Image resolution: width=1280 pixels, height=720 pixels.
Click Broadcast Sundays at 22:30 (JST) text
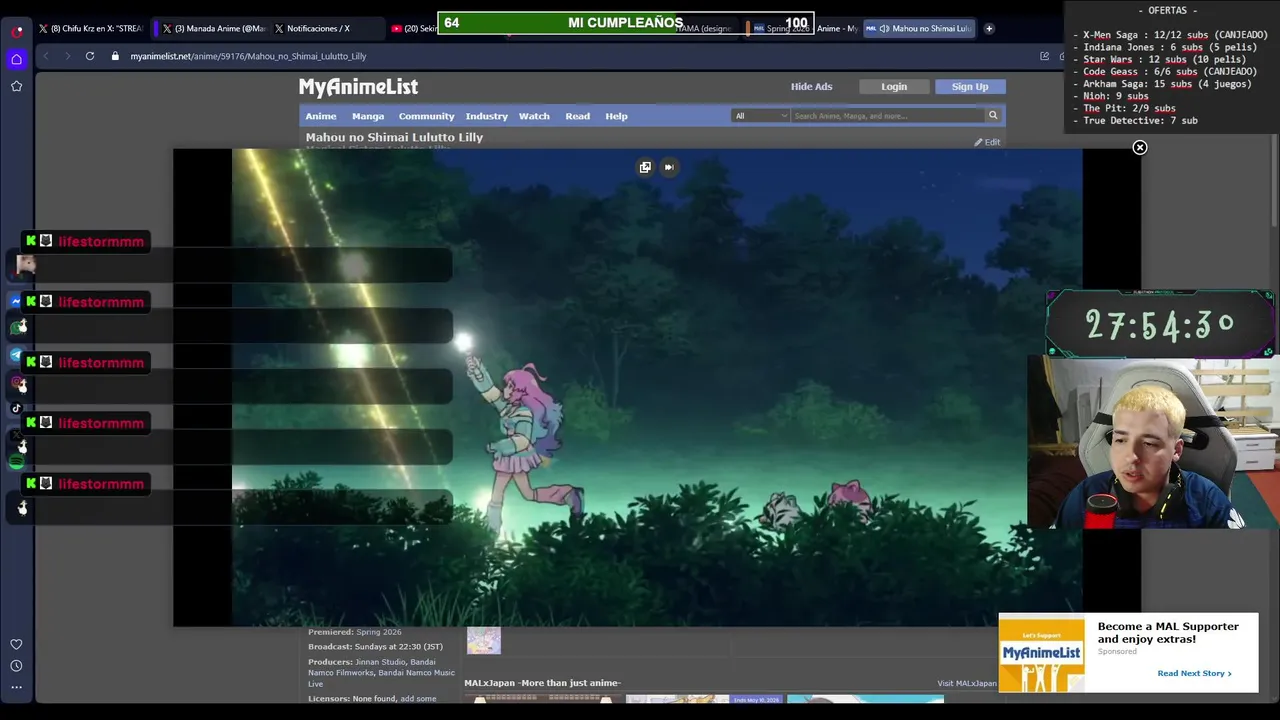[375, 647]
